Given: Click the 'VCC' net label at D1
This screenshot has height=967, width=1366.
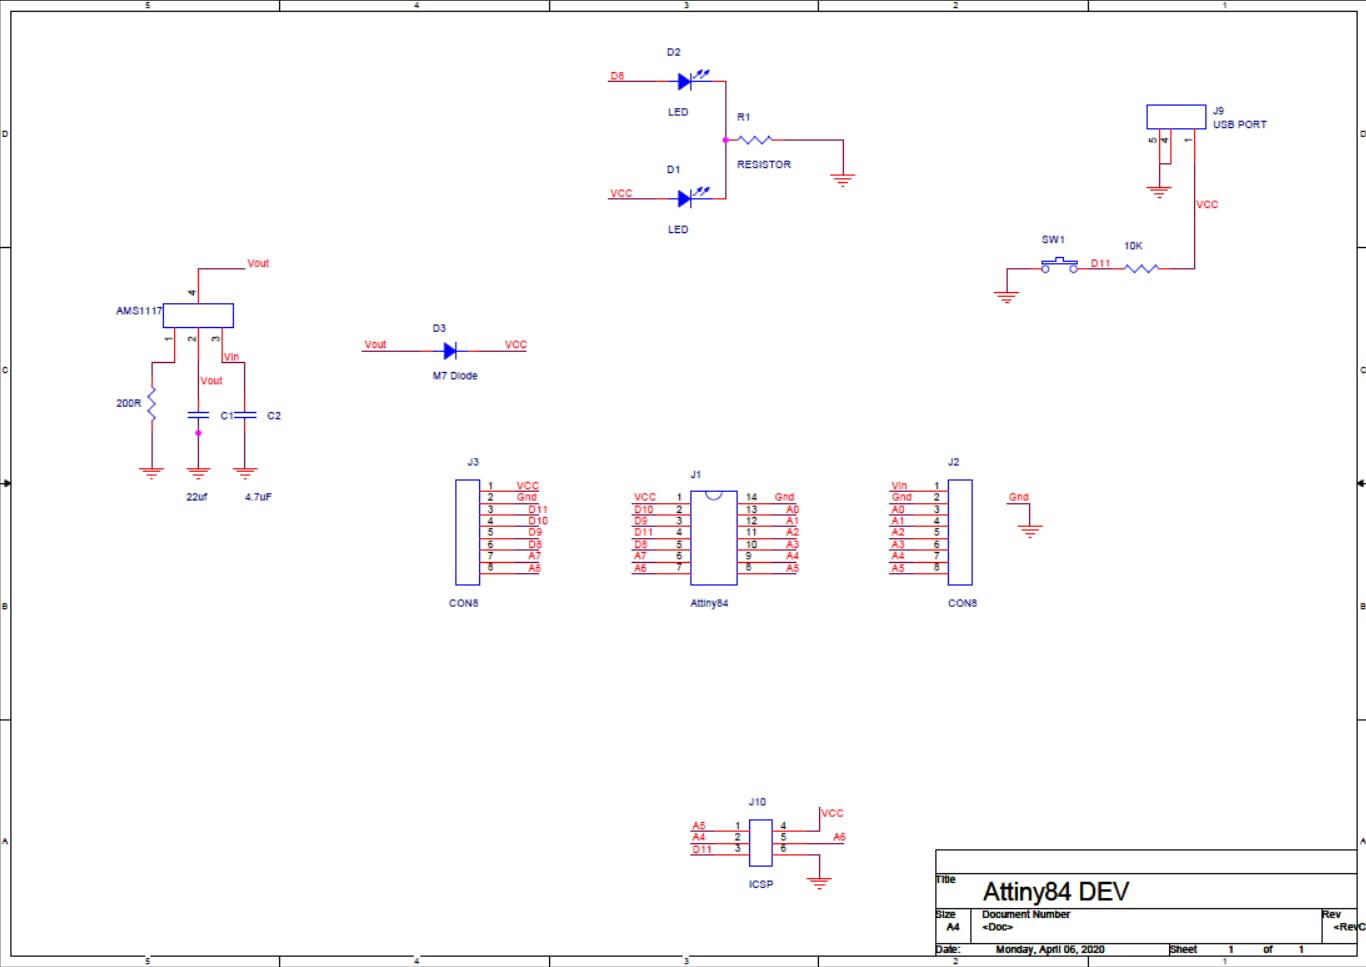Looking at the screenshot, I should (621, 194).
